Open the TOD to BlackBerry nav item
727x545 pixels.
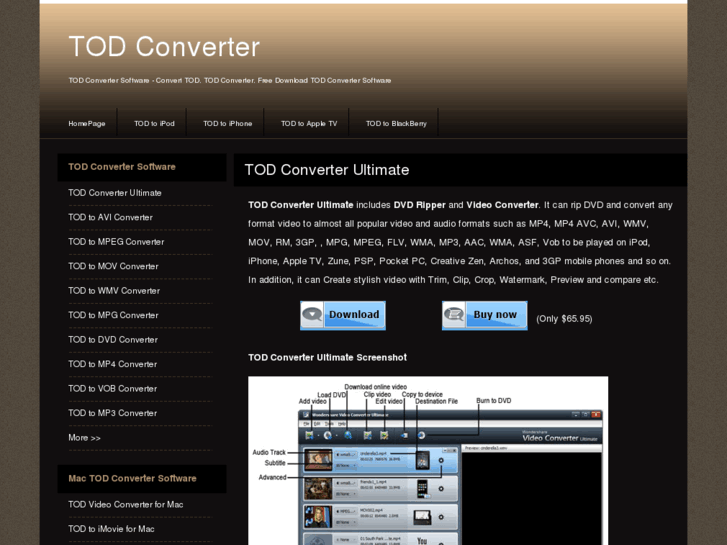[x=396, y=123]
